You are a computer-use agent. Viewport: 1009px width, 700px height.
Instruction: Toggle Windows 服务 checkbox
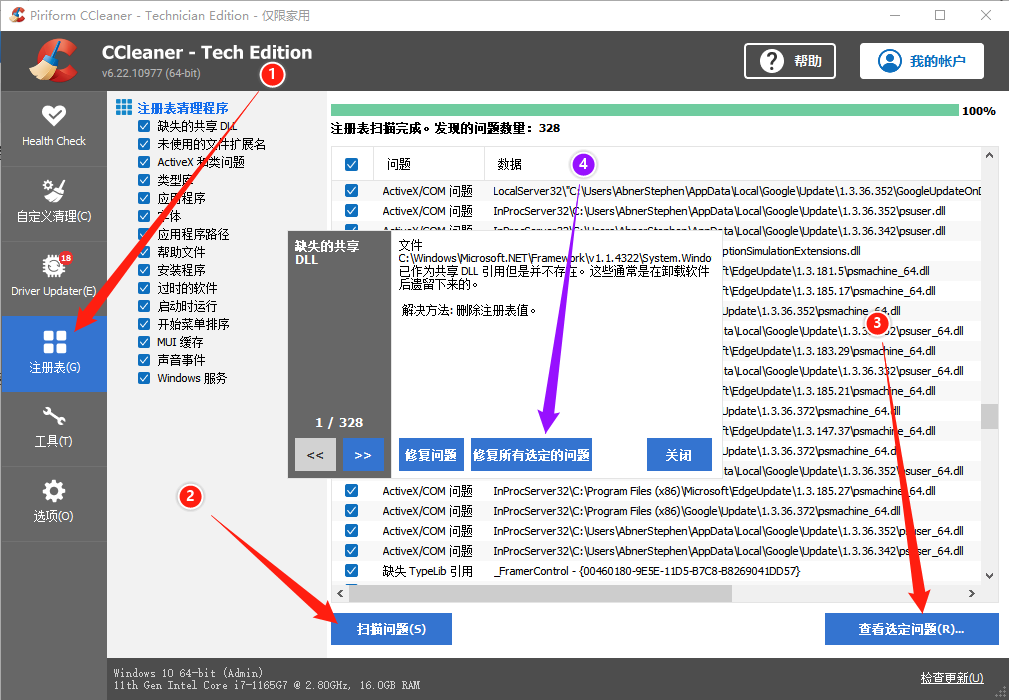[144, 378]
